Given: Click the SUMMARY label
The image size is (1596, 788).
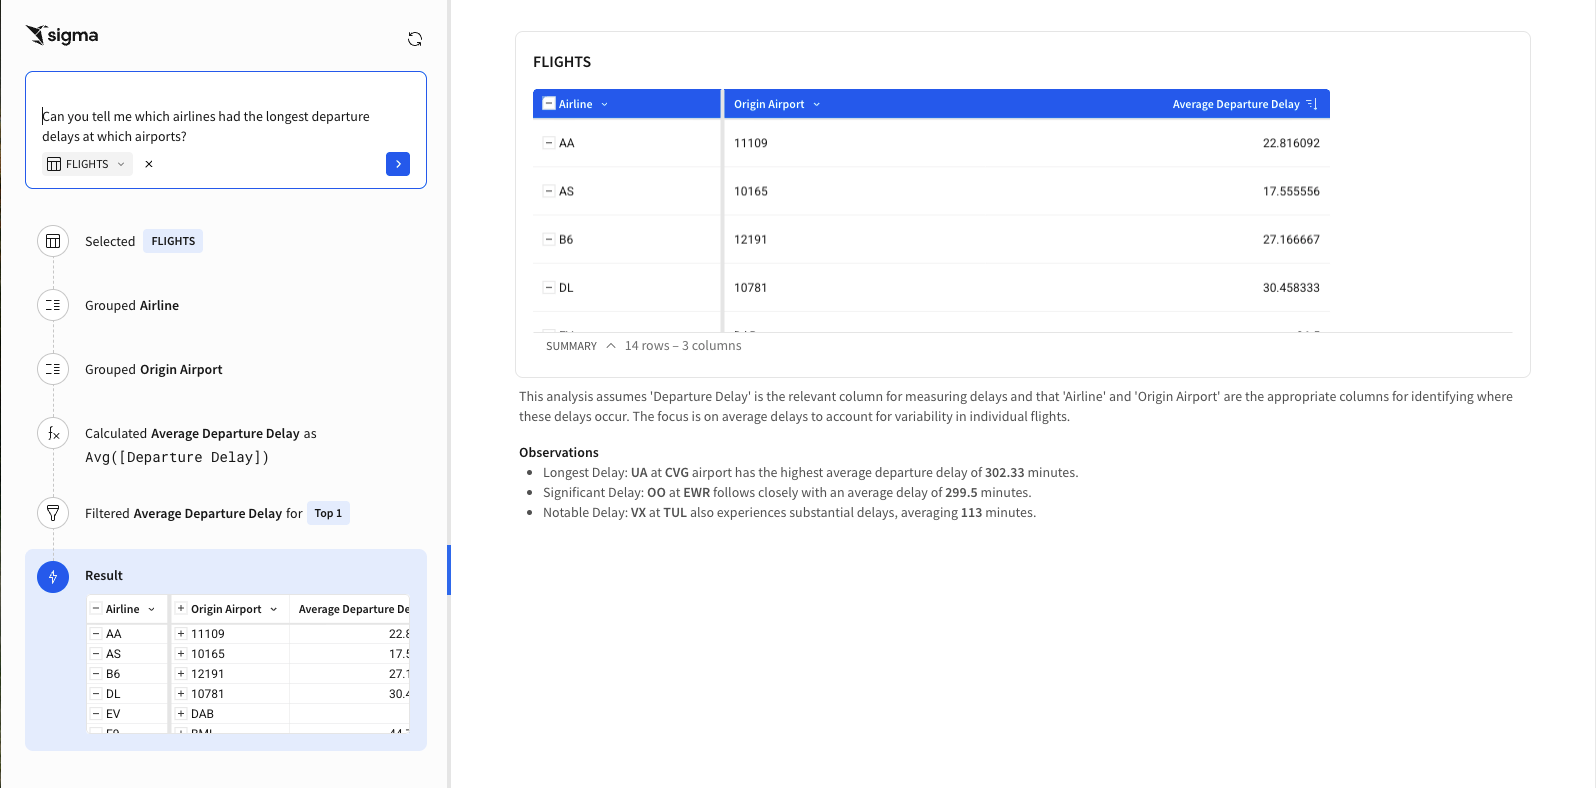Looking at the screenshot, I should 571,346.
